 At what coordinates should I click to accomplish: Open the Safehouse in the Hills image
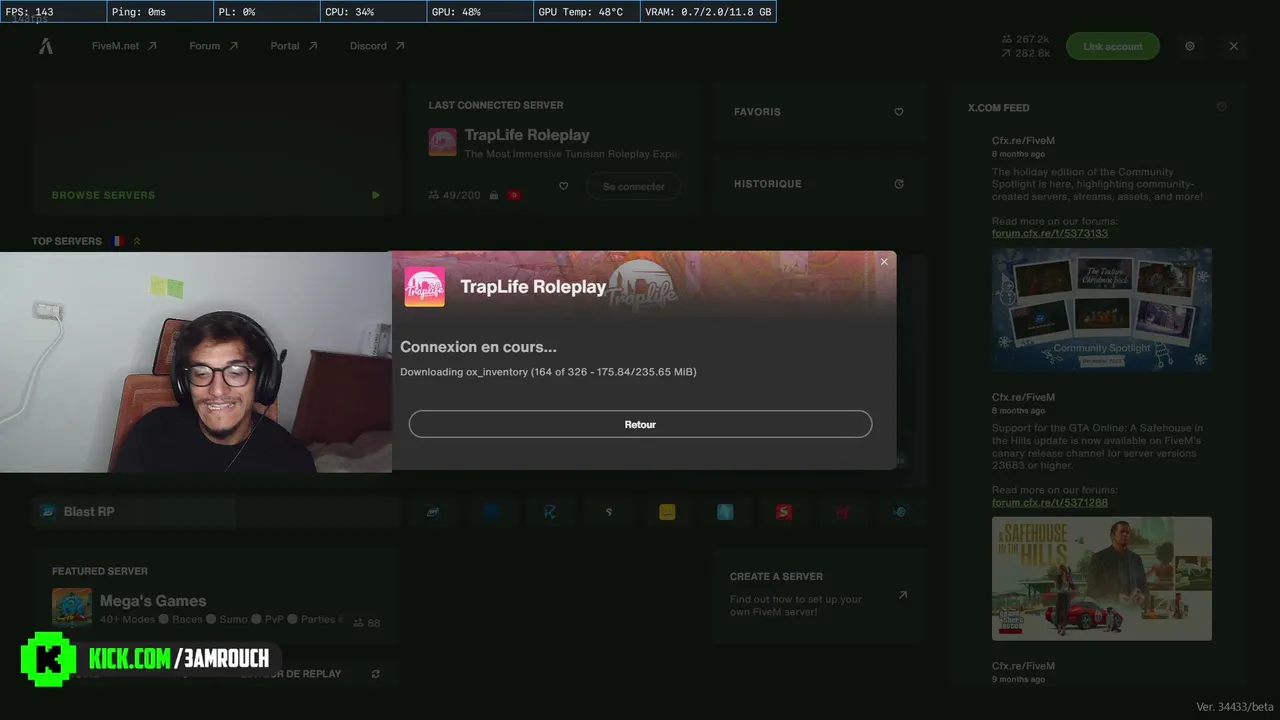point(1102,578)
